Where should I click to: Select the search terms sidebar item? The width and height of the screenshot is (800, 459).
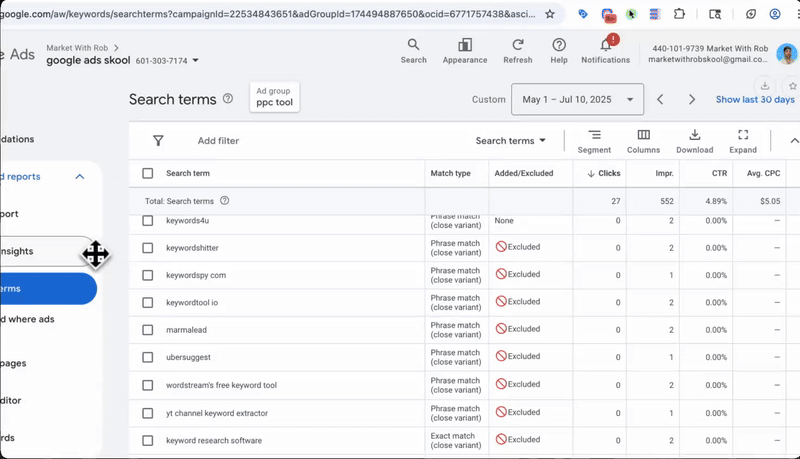pyautogui.click(x=47, y=289)
